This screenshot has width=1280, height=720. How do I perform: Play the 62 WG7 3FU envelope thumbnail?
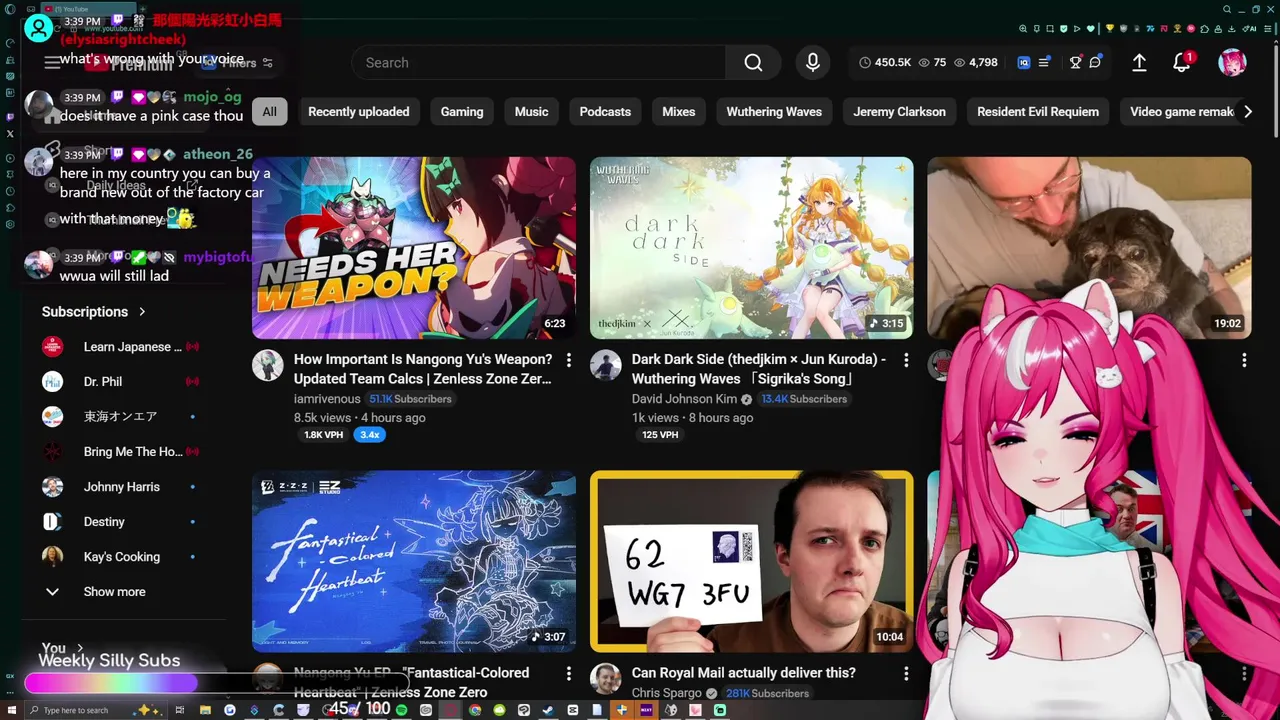752,561
